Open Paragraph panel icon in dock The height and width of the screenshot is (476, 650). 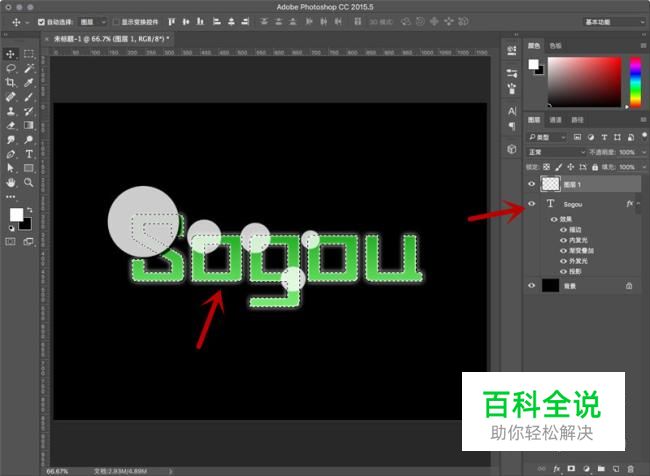(512, 126)
